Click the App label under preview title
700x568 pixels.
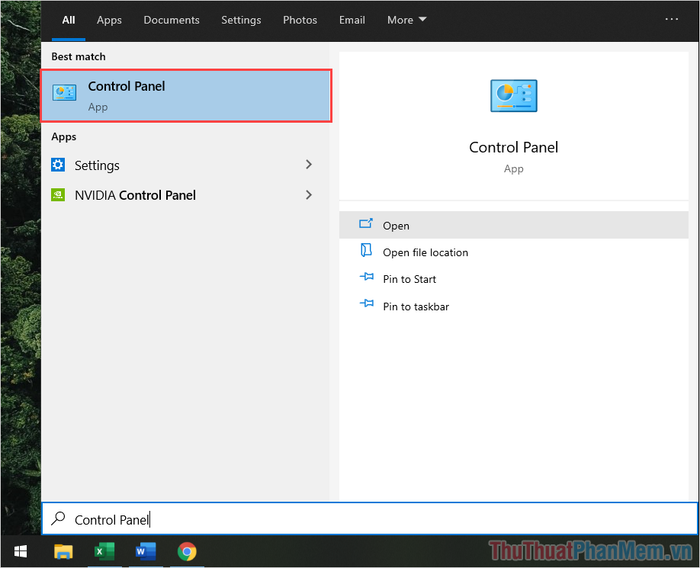[x=513, y=169]
